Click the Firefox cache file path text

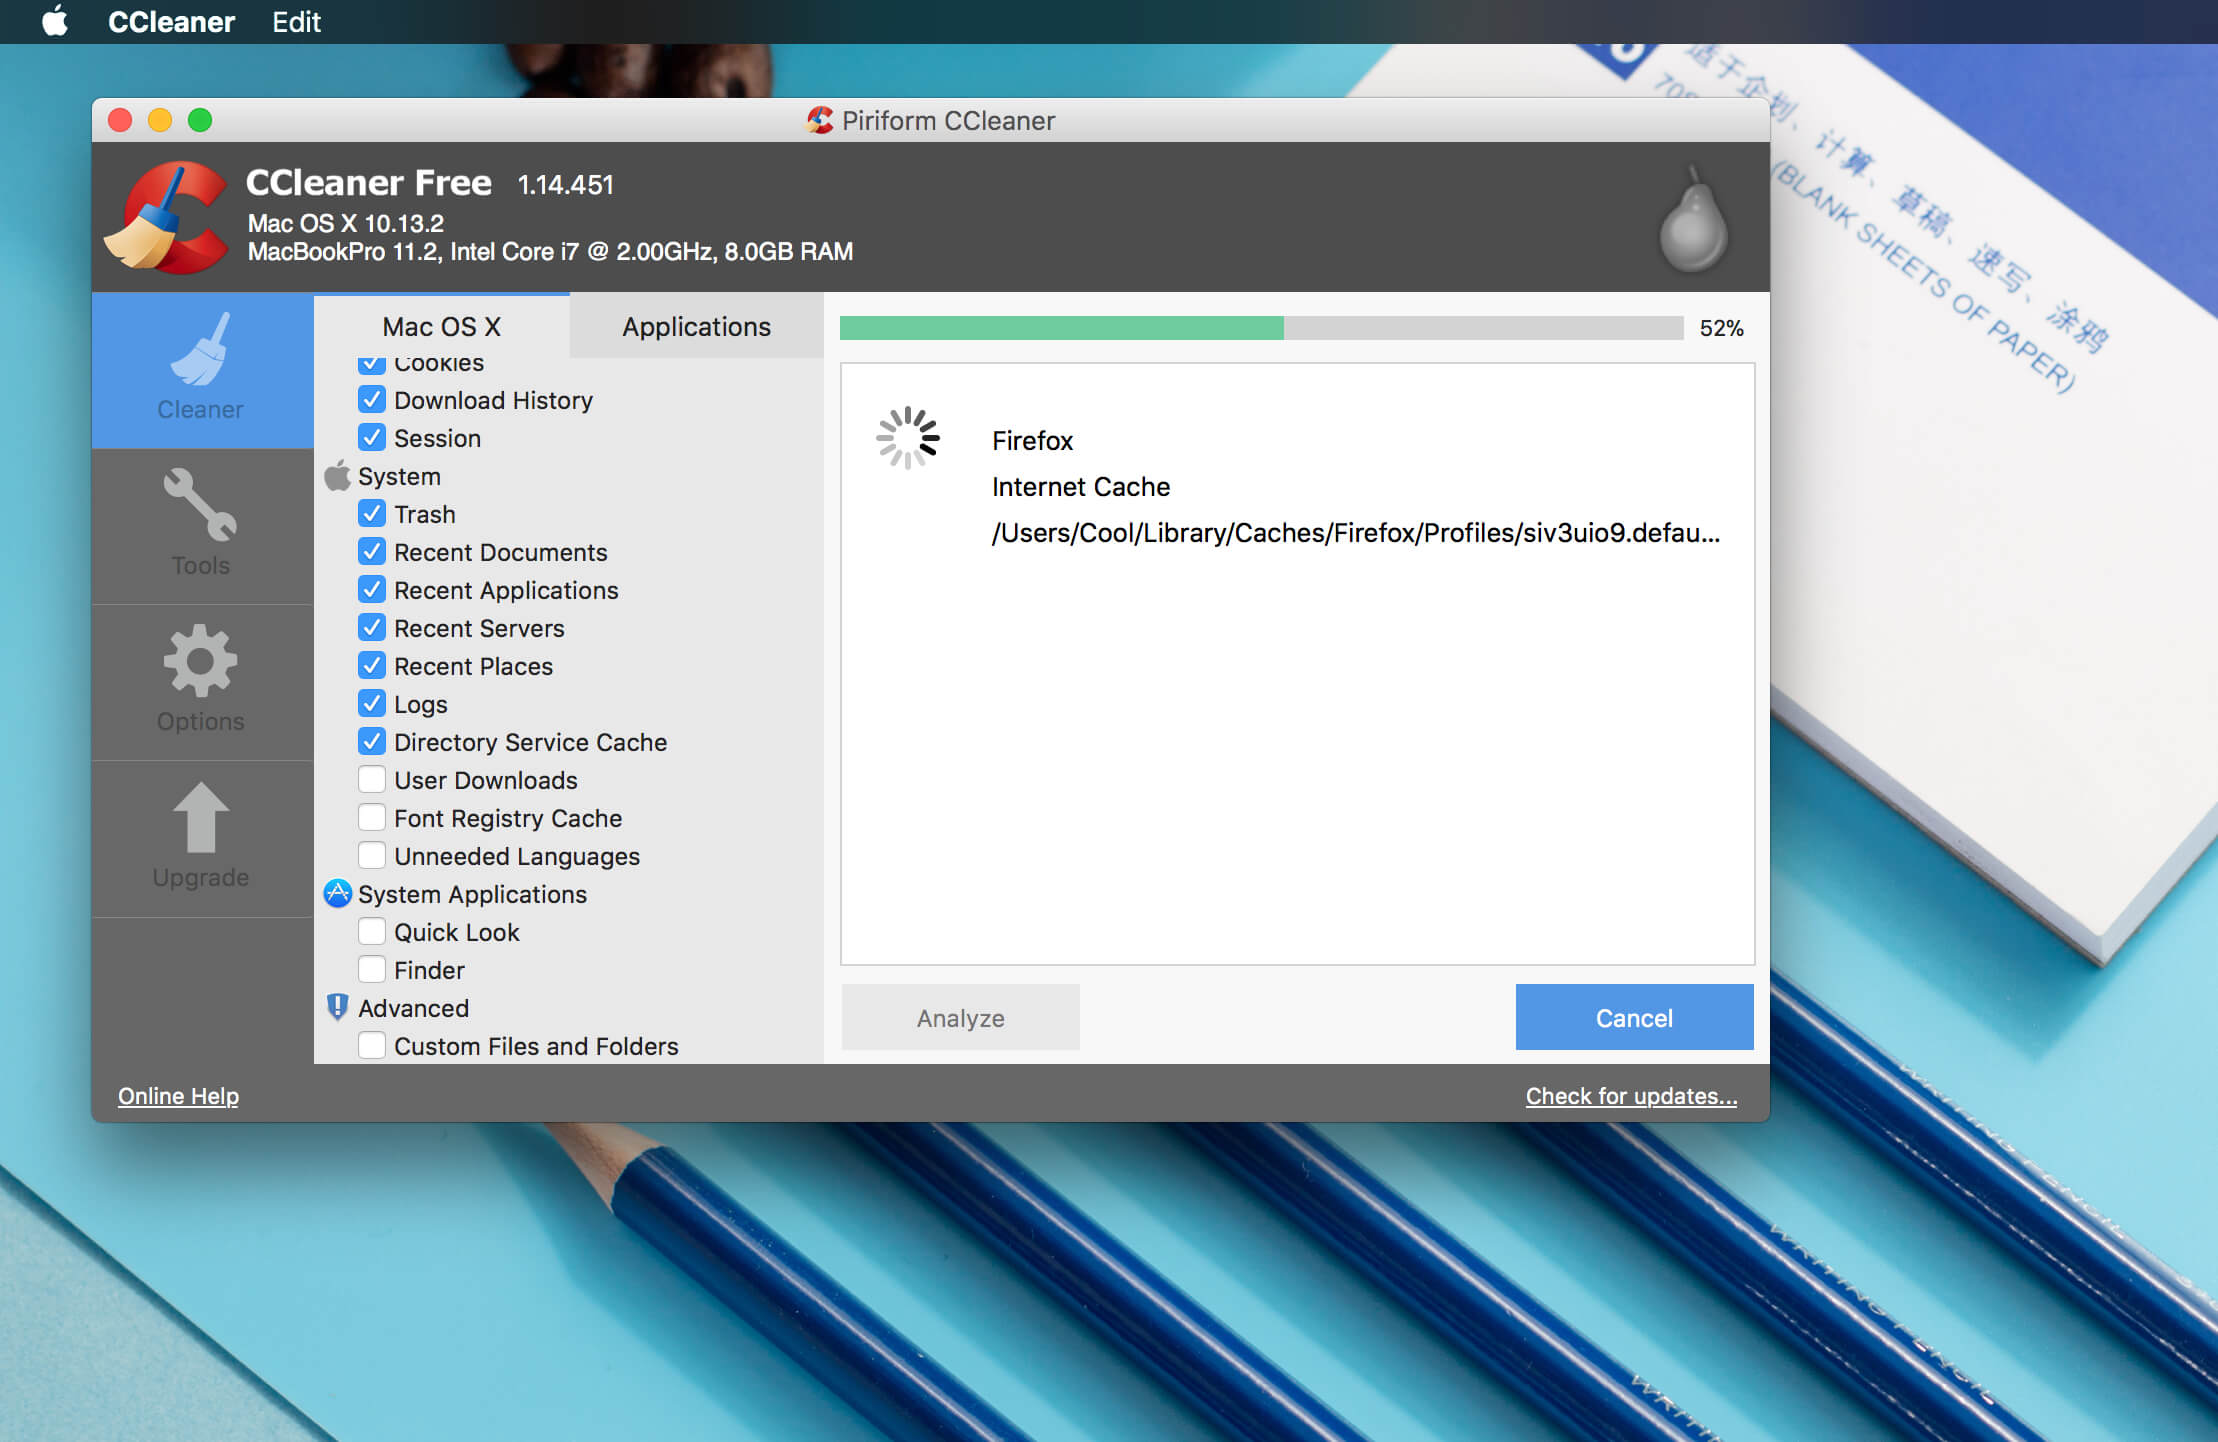(x=1356, y=533)
